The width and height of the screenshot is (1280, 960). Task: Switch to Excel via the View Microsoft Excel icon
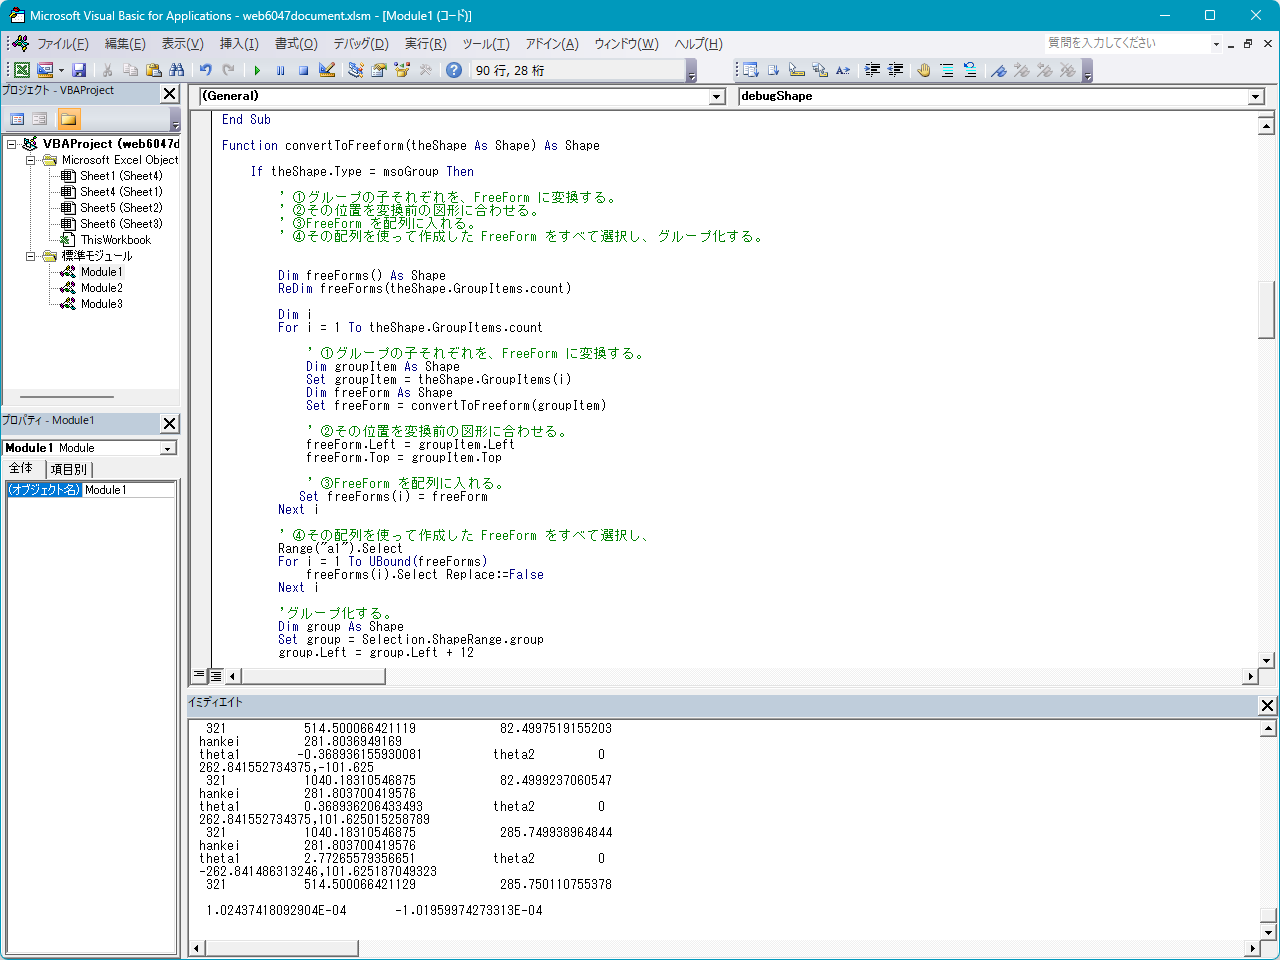(21, 70)
